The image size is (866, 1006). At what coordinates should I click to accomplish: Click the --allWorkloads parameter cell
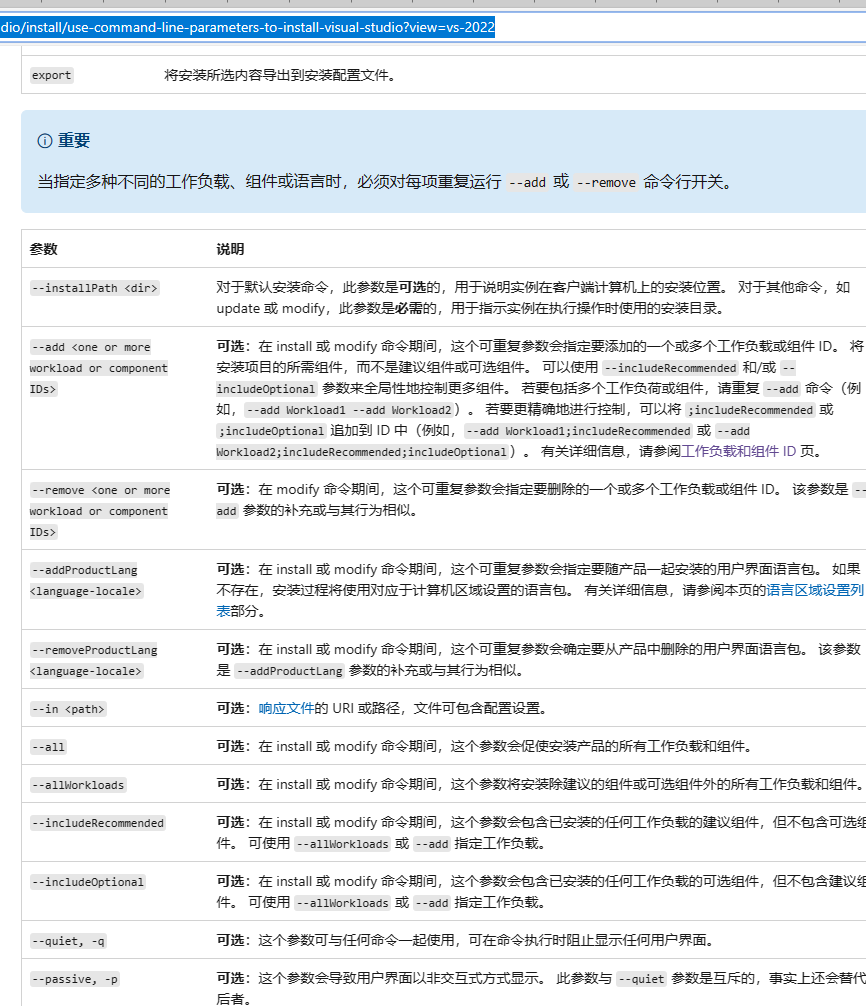[78, 785]
